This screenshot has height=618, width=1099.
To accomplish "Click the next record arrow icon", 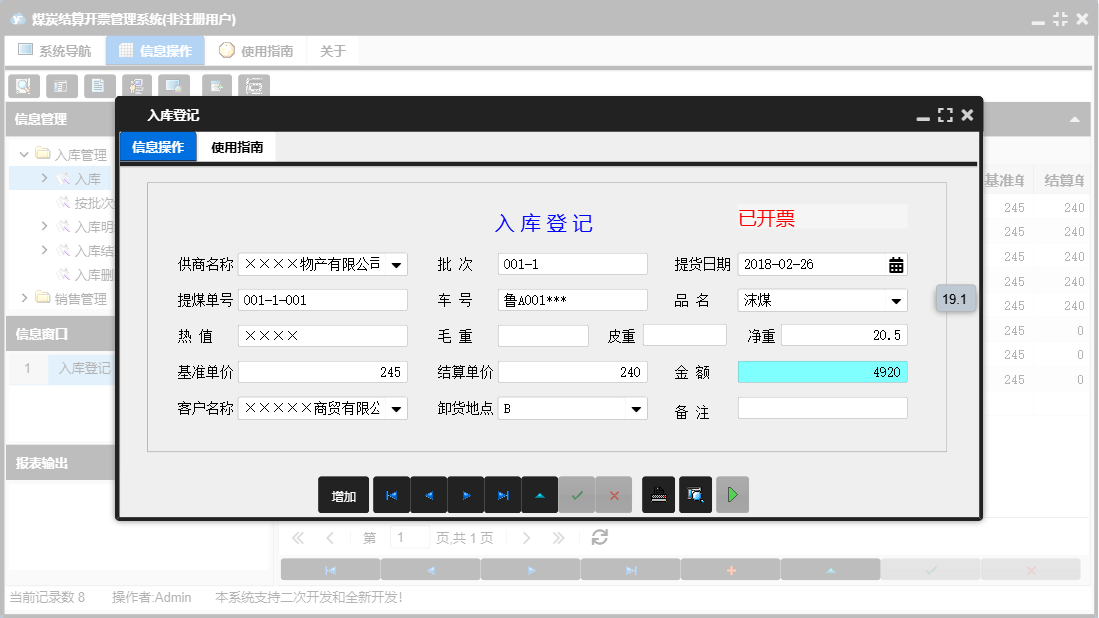I will coord(465,494).
